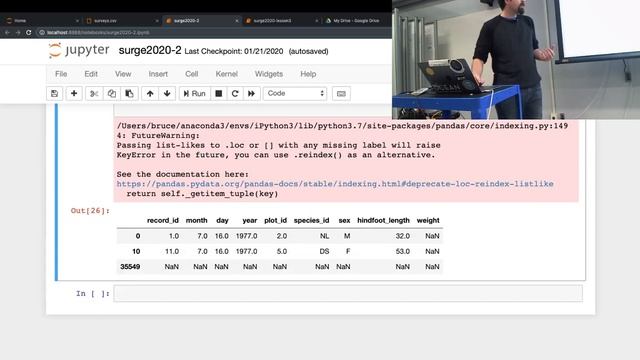Click the Out[26] output prompt
This screenshot has height=360, width=640.
click(x=90, y=211)
